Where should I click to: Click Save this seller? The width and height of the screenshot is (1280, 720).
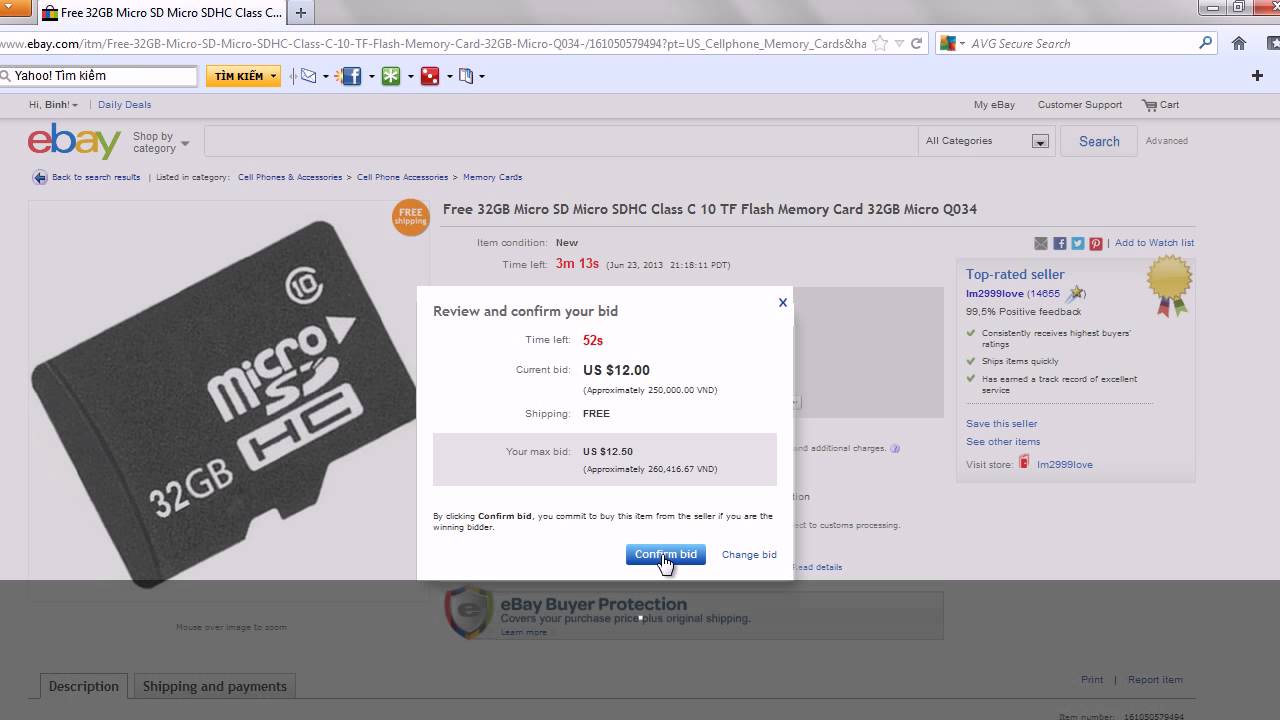pos(1002,424)
